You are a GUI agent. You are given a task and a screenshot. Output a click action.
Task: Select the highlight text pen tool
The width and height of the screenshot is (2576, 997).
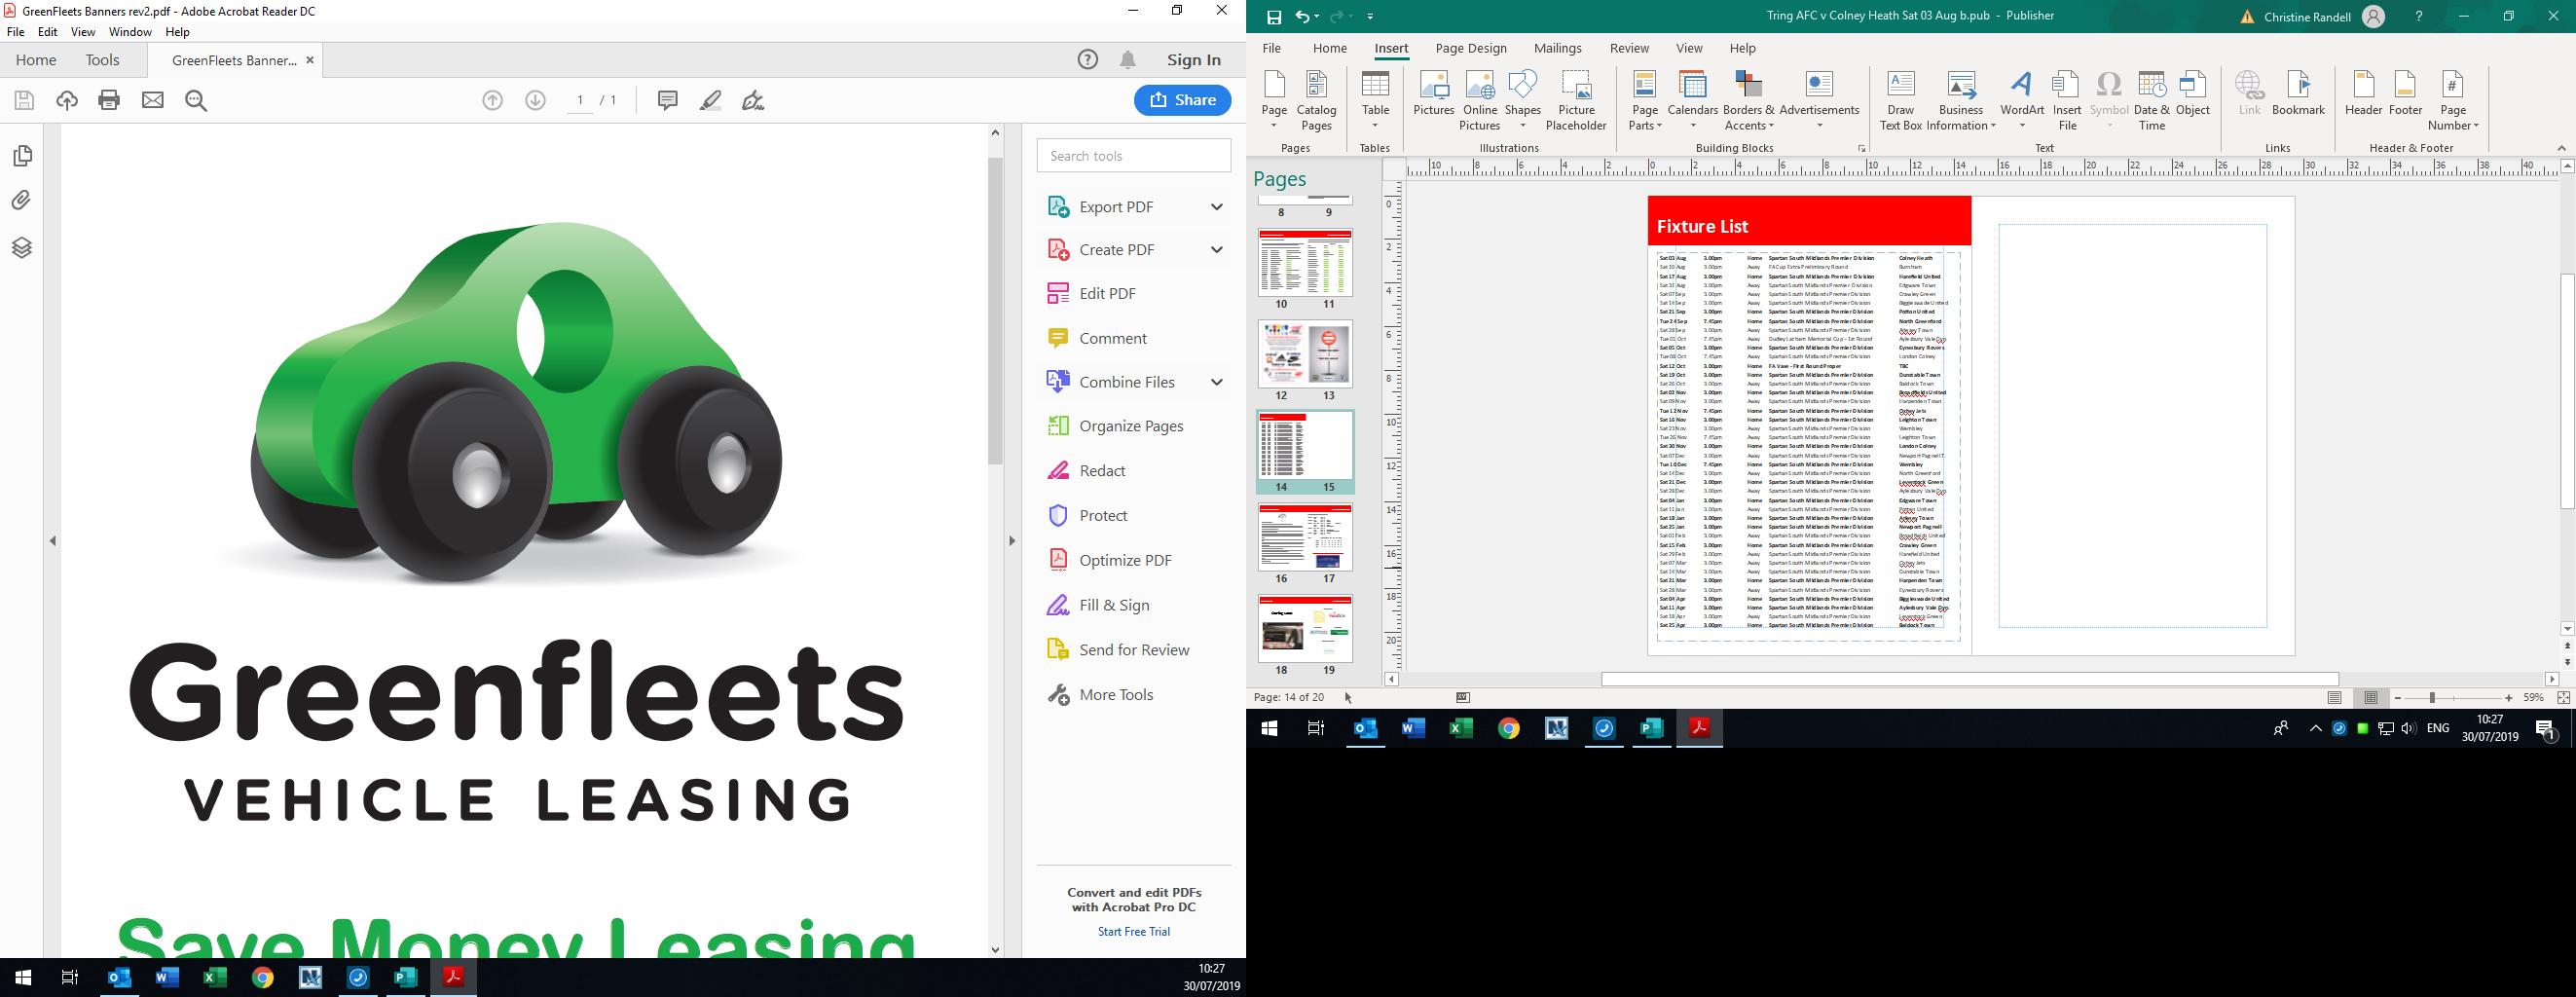pos(711,100)
